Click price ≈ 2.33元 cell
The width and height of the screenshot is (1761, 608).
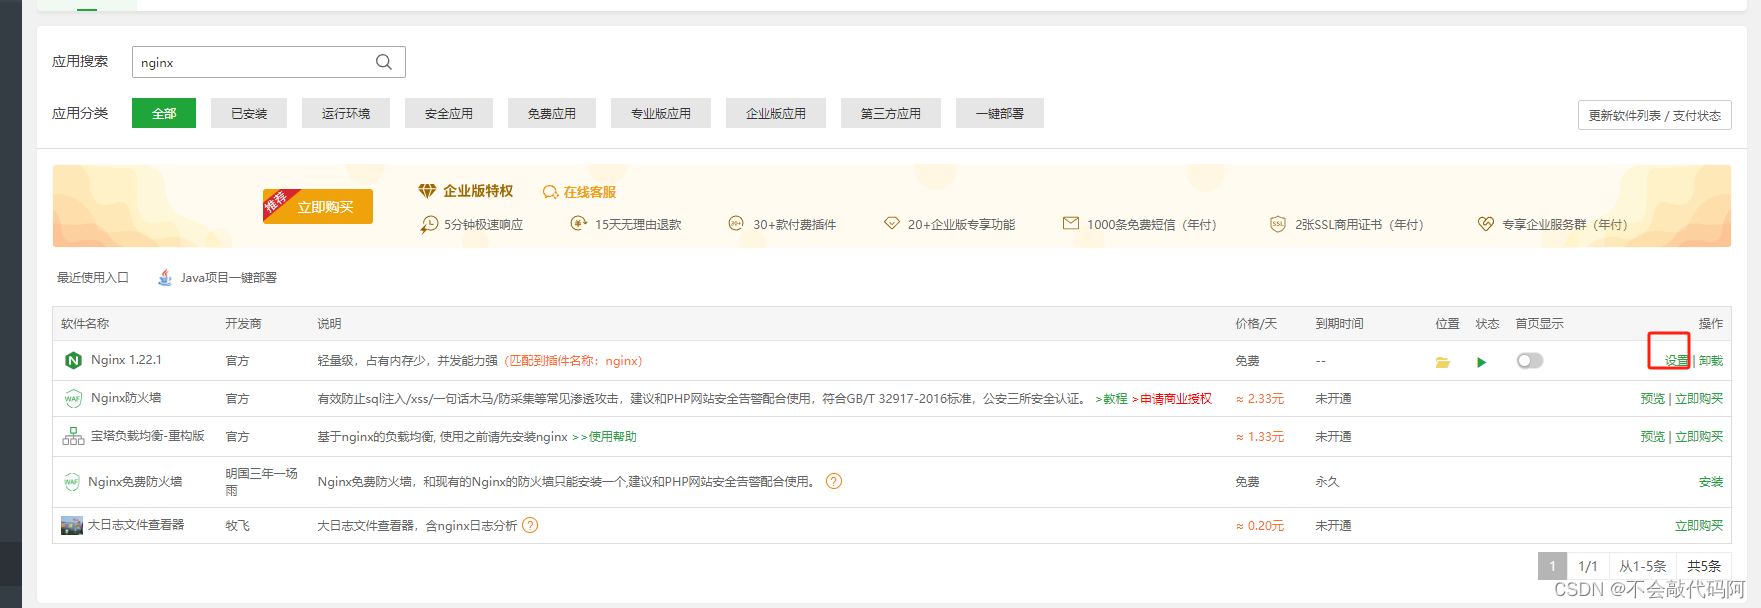(x=1260, y=399)
